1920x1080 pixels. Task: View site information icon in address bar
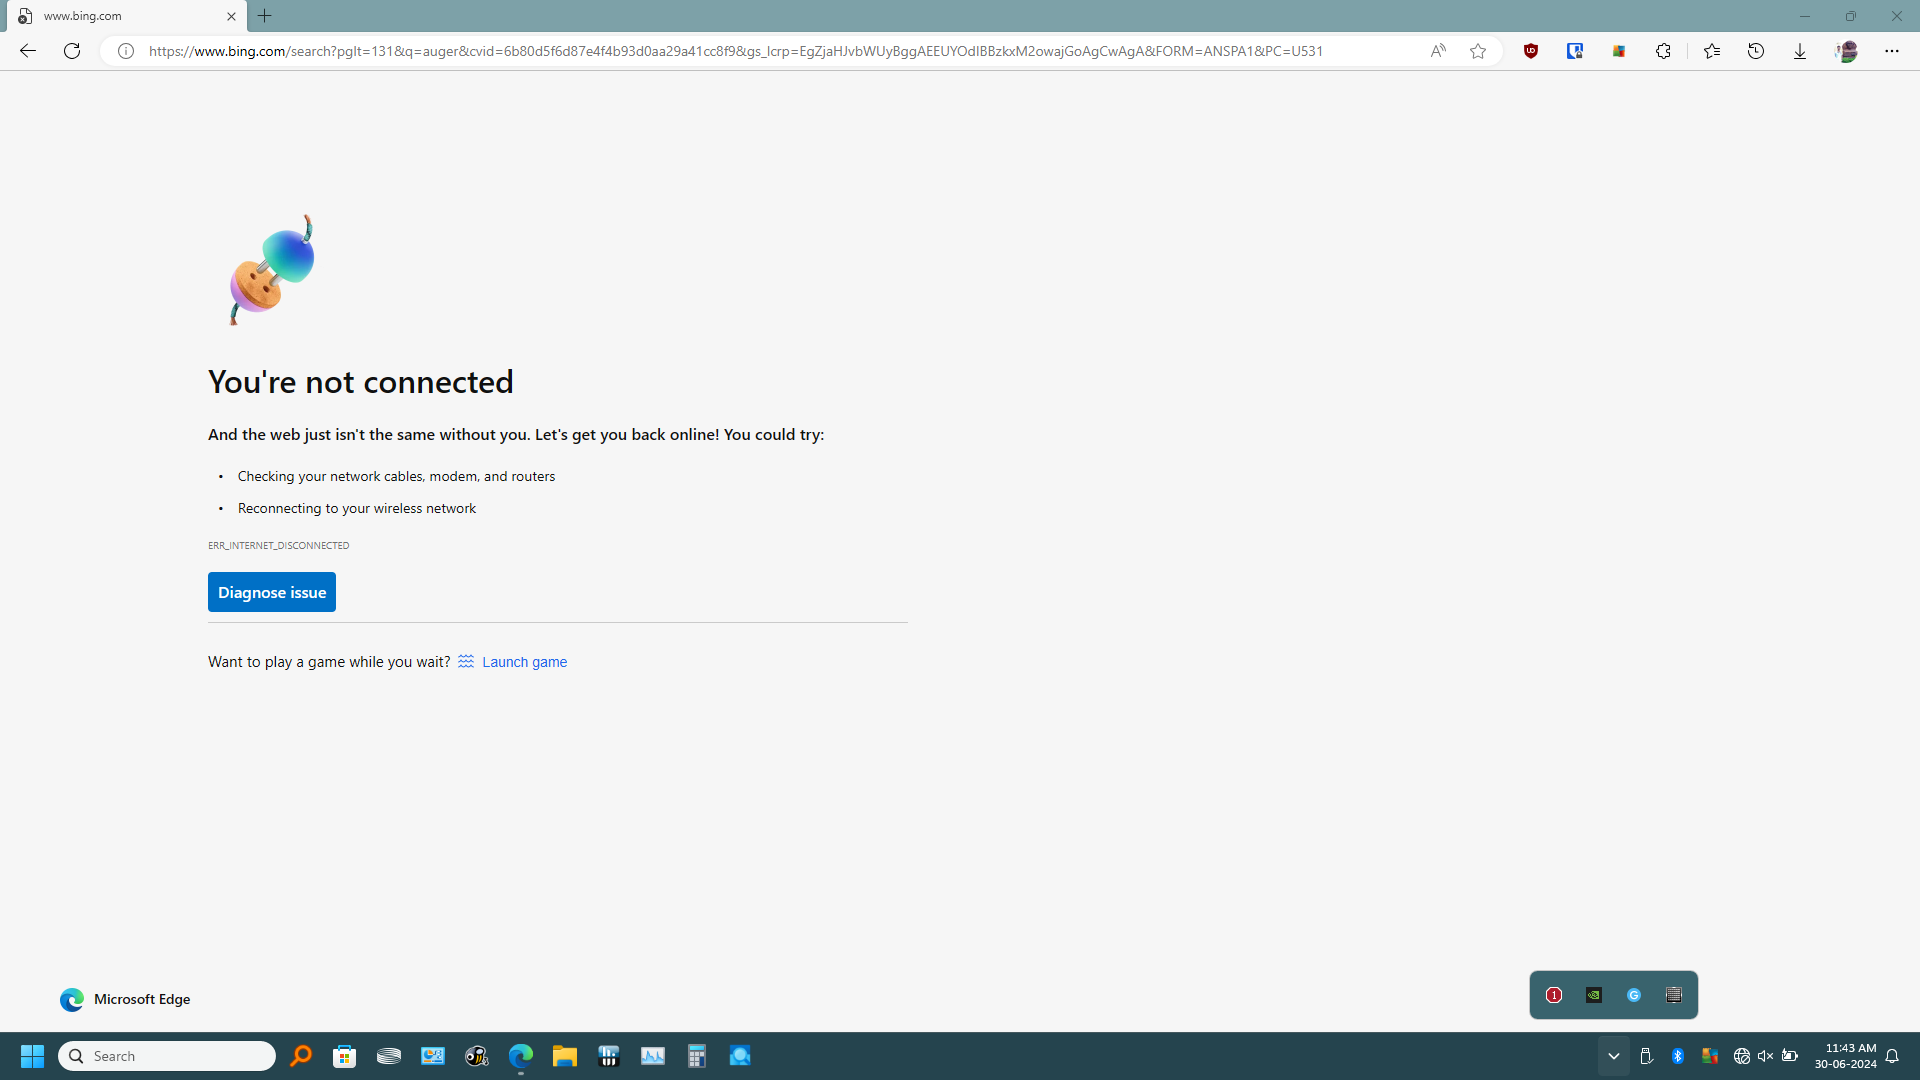point(126,51)
